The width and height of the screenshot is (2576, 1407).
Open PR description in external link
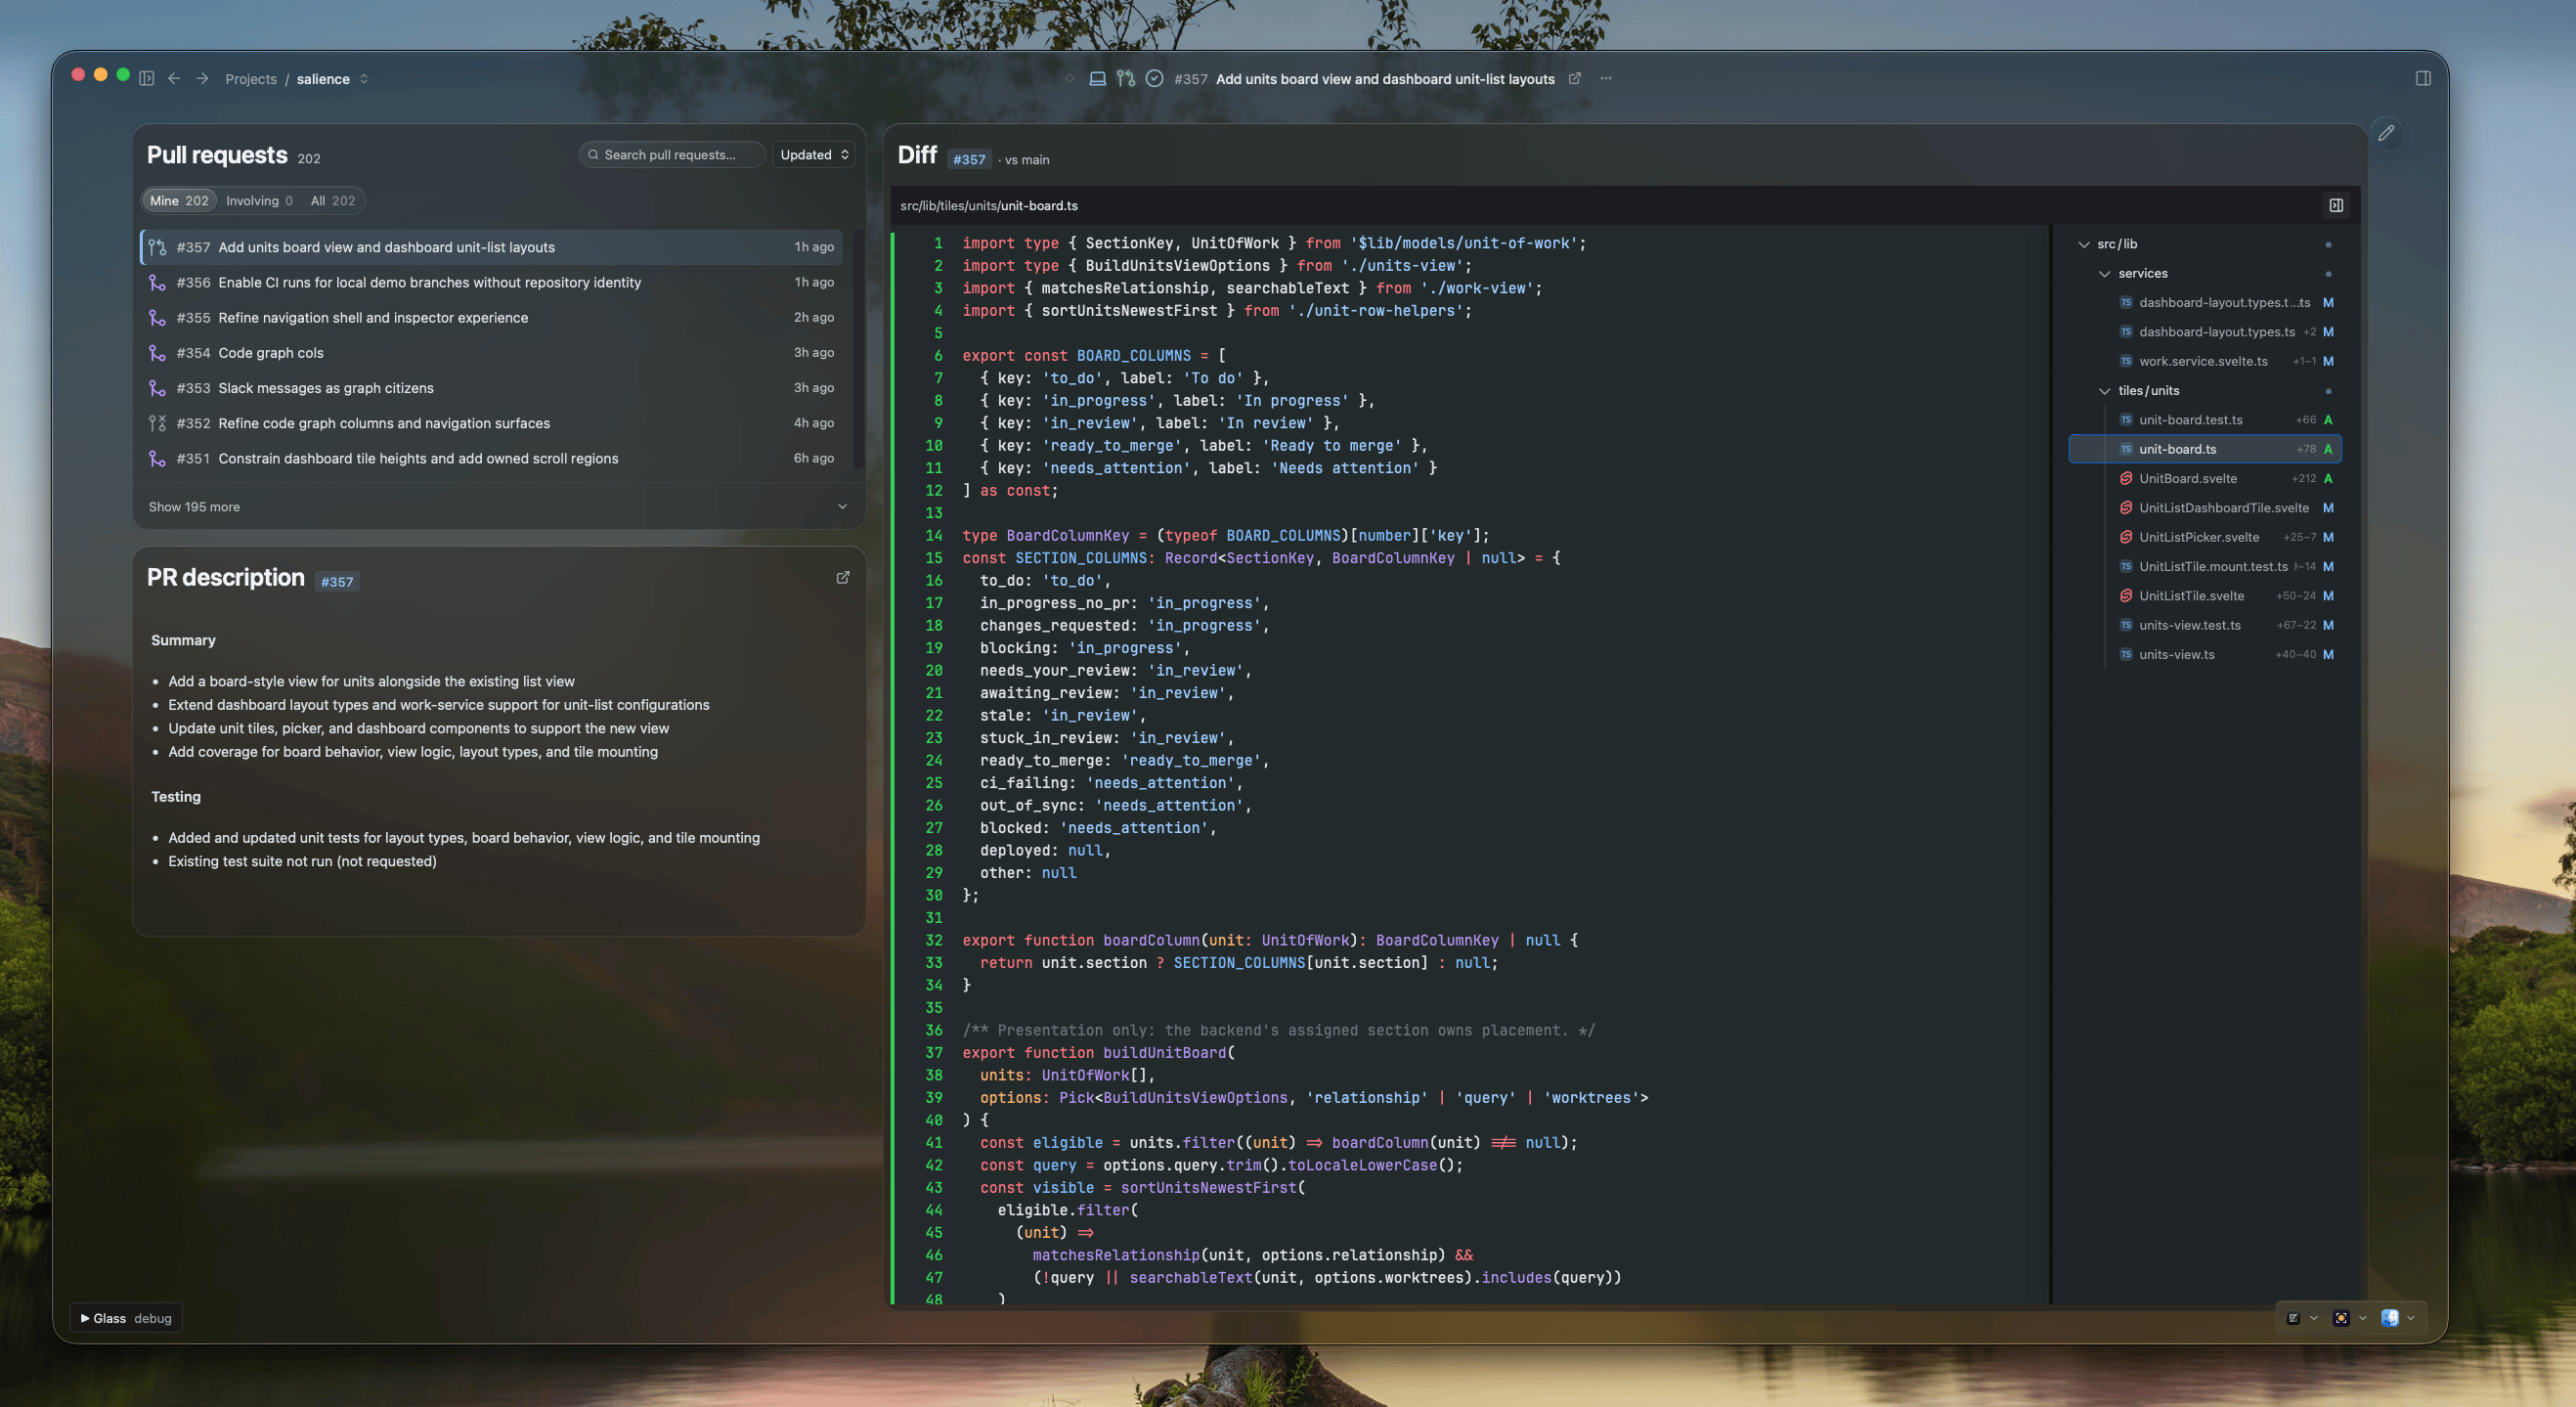[843, 577]
